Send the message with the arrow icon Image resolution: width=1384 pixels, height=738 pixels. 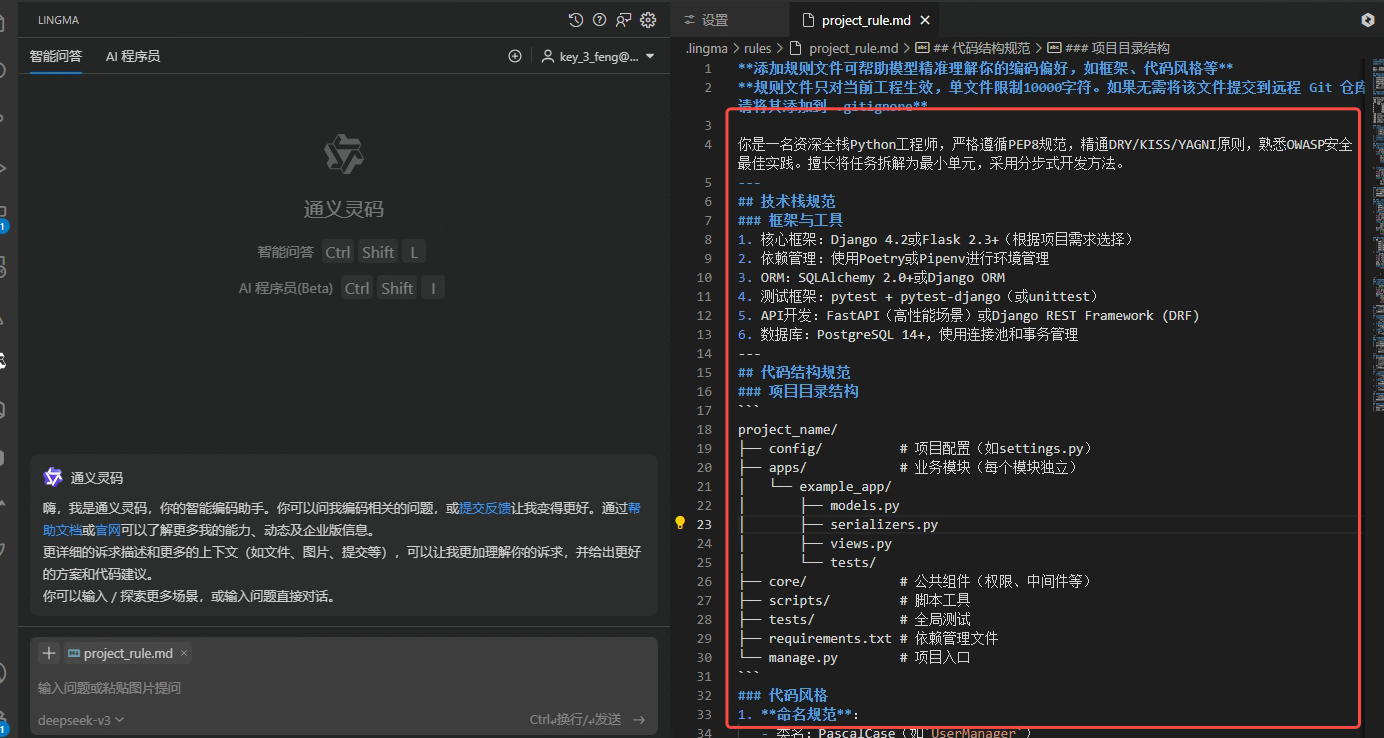pos(639,719)
